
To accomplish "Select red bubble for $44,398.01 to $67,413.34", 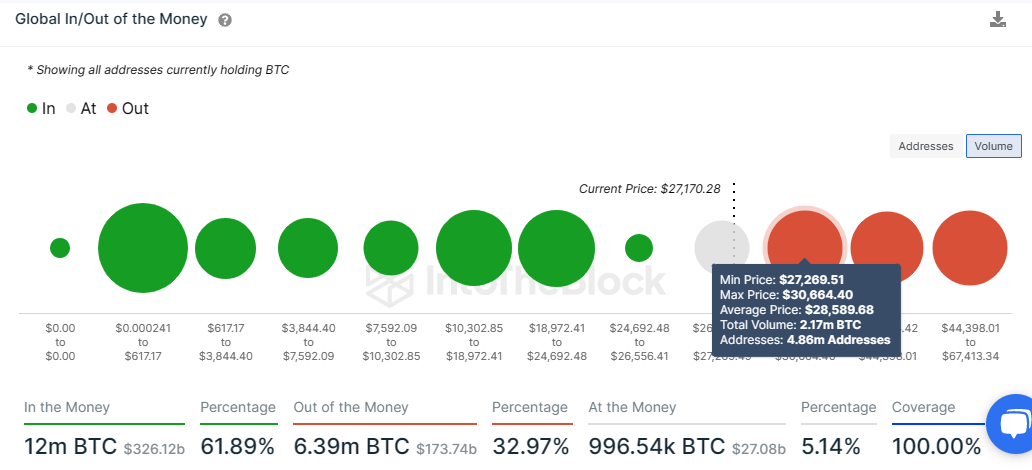I will [970, 248].
